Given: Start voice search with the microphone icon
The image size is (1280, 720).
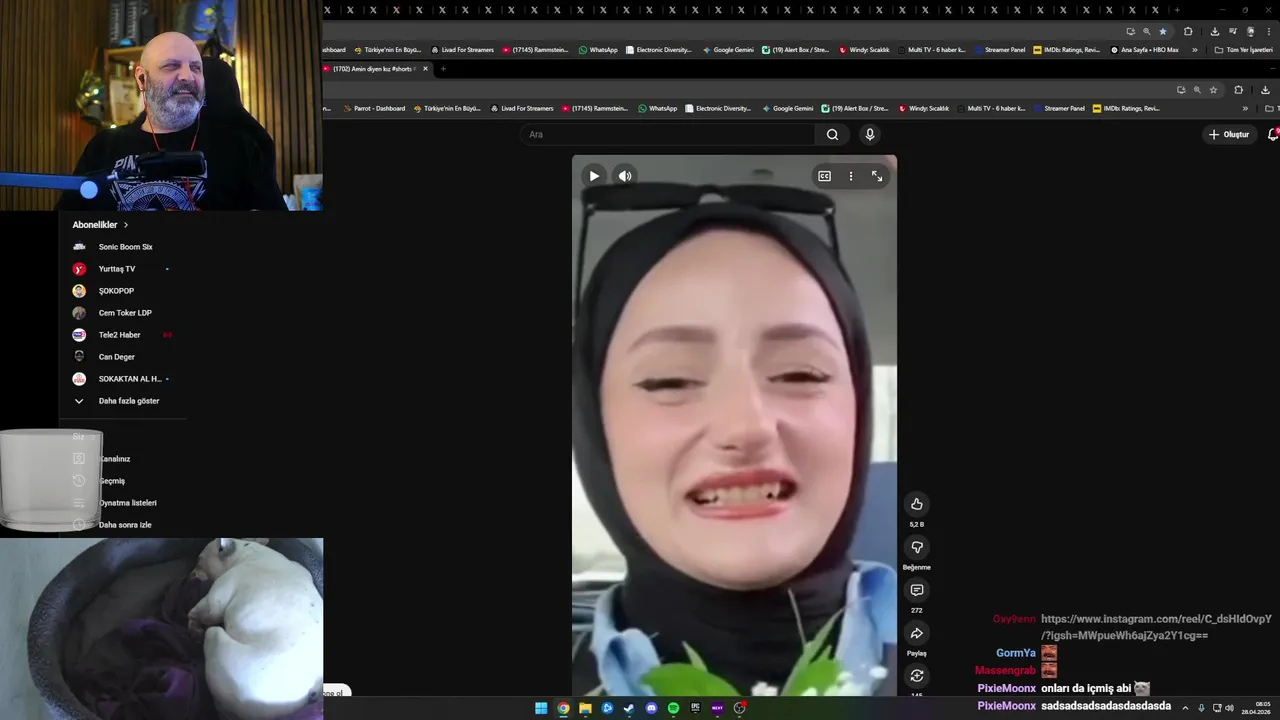Looking at the screenshot, I should [x=869, y=134].
